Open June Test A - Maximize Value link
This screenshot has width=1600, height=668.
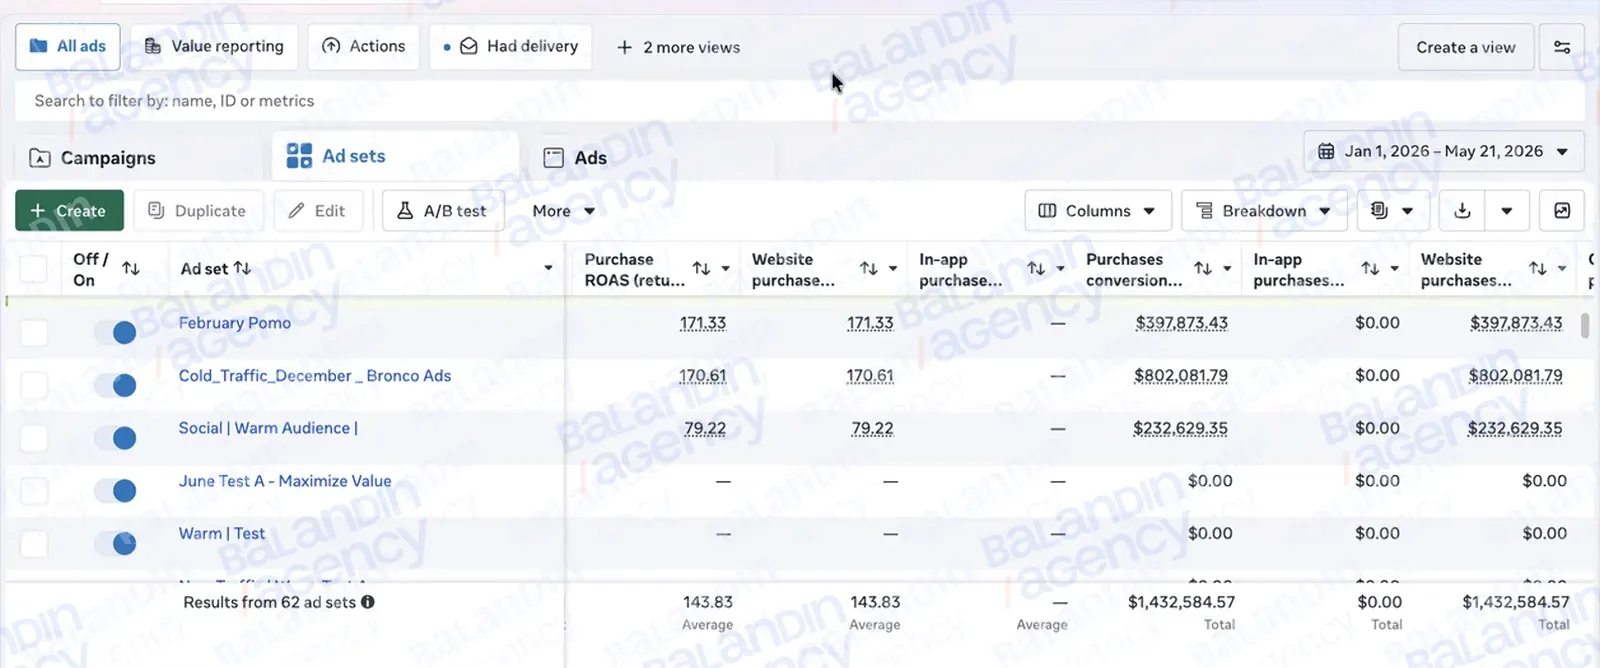coord(285,481)
